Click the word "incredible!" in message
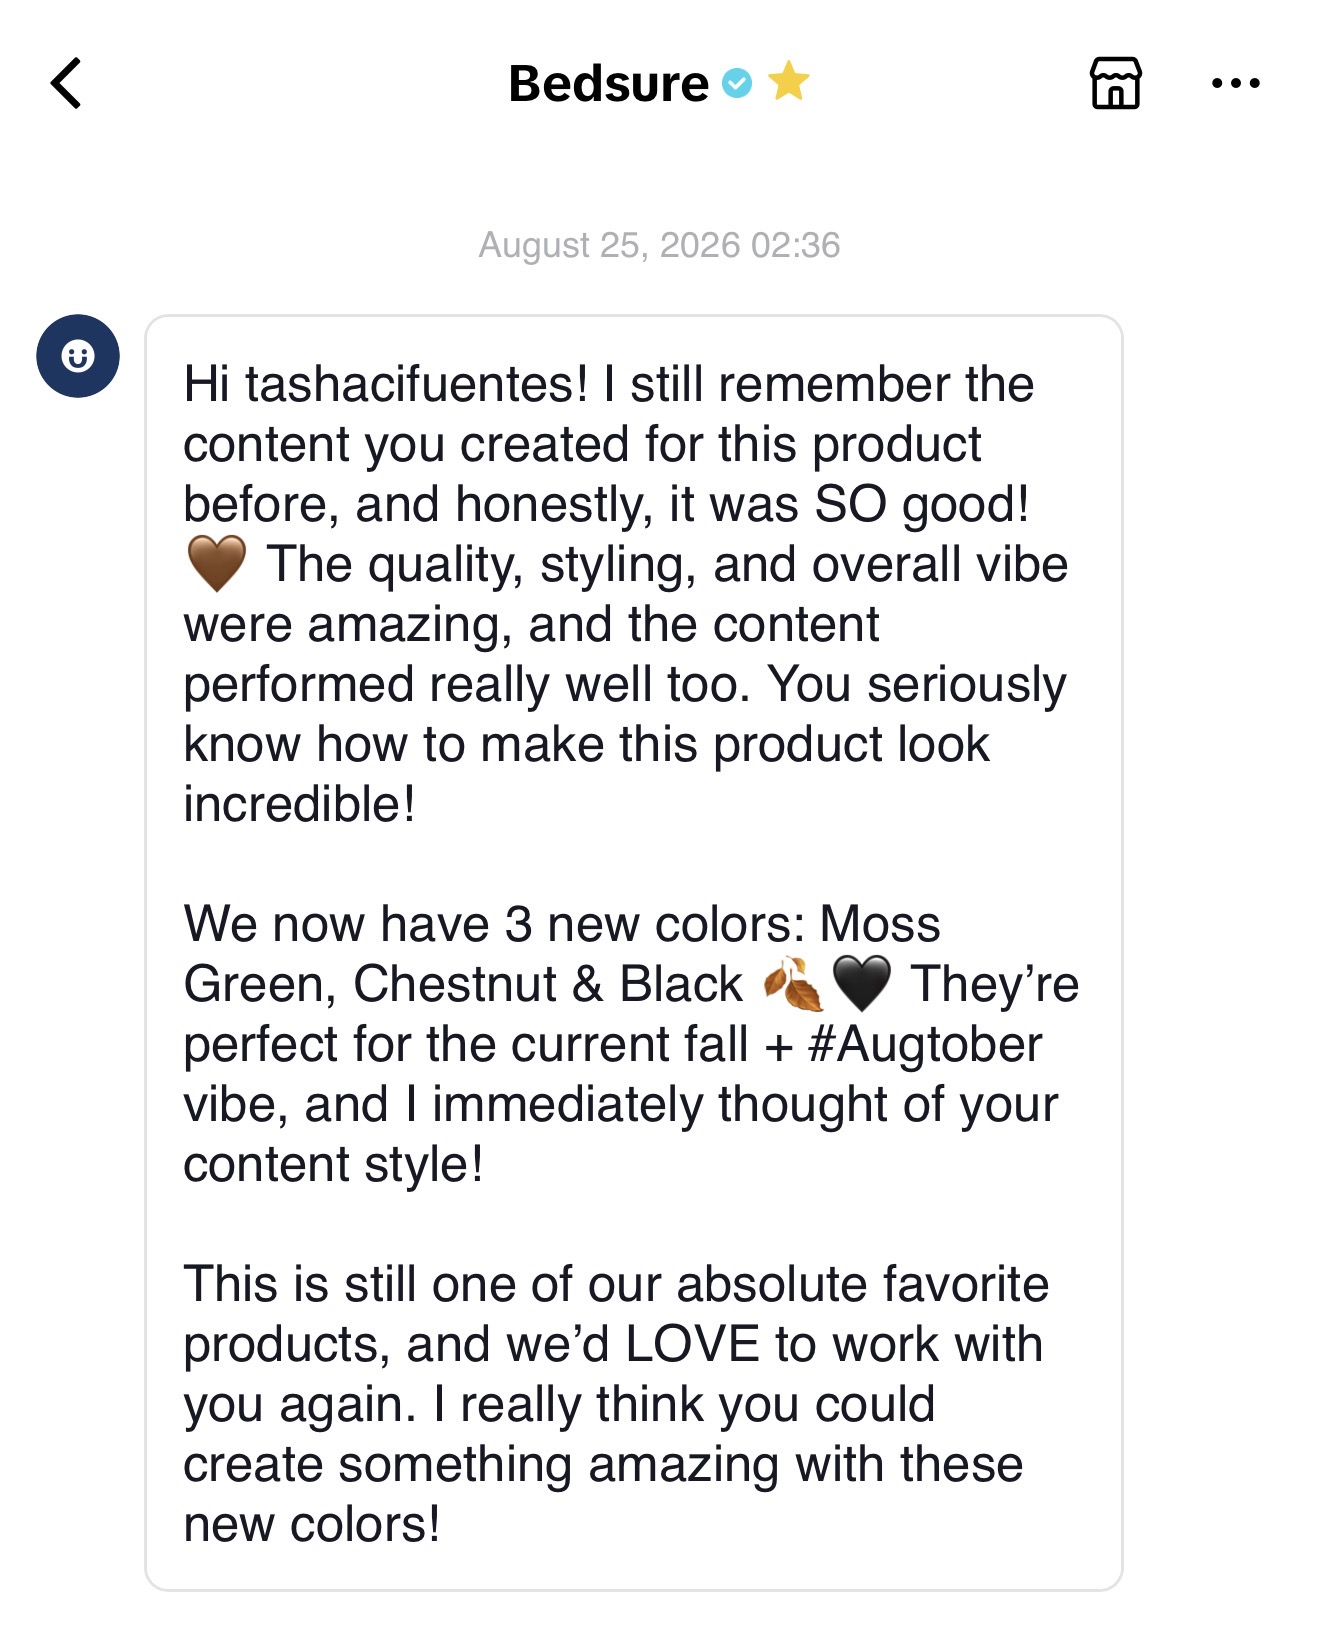This screenshot has height=1633, width=1320. point(299,805)
